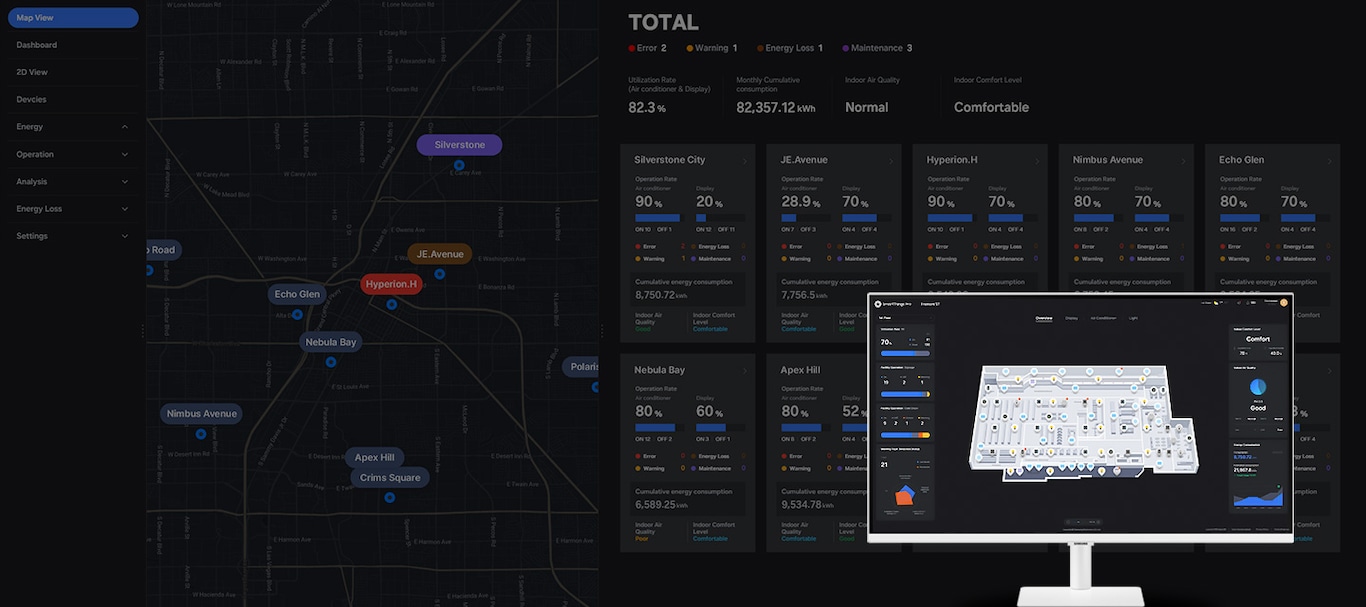Click the Apex Hill label on the map
This screenshot has height=607, width=1366.
pyautogui.click(x=375, y=457)
